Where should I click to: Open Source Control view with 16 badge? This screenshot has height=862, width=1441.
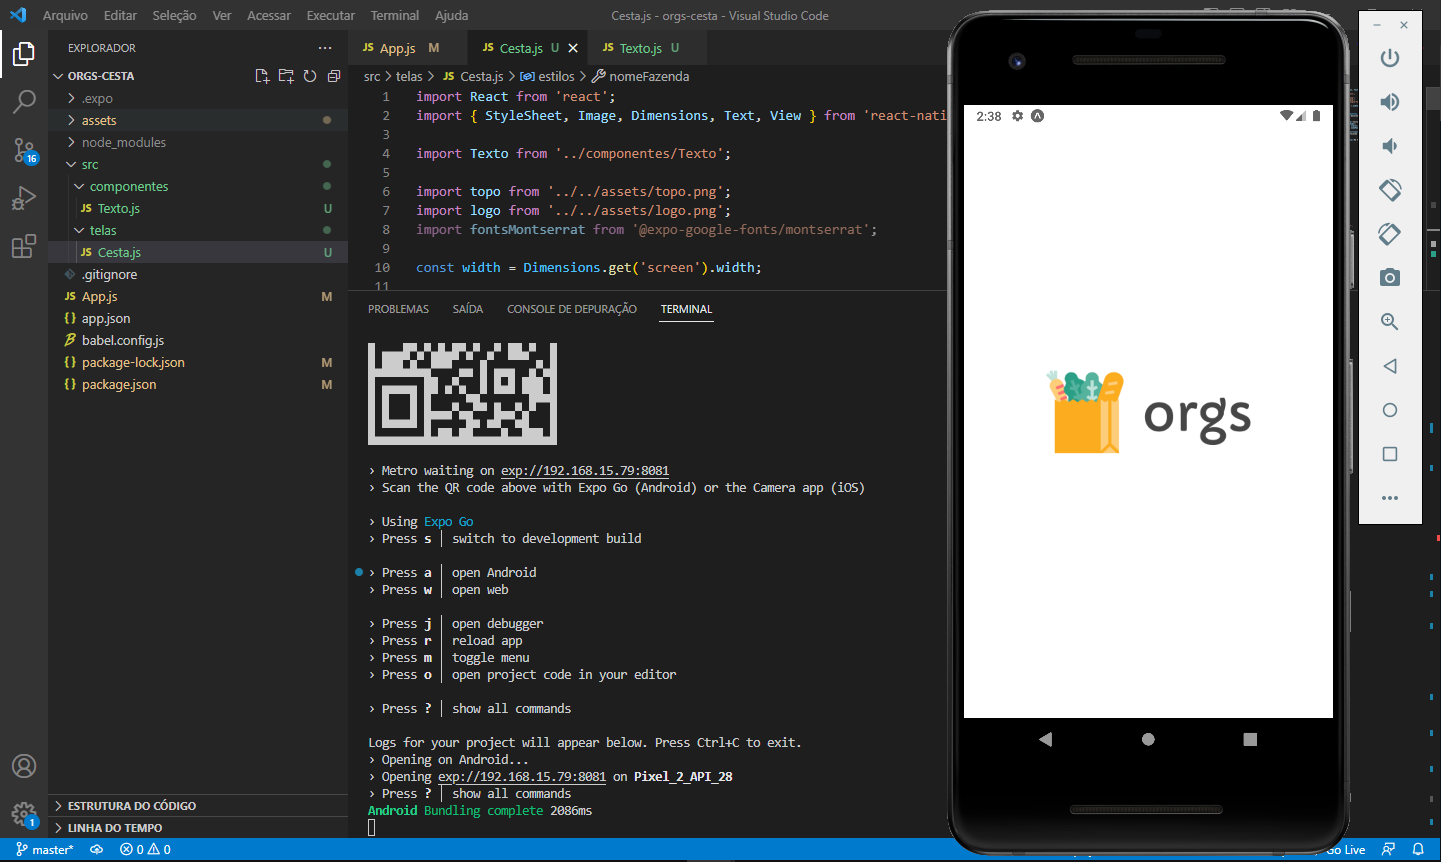[x=24, y=150]
